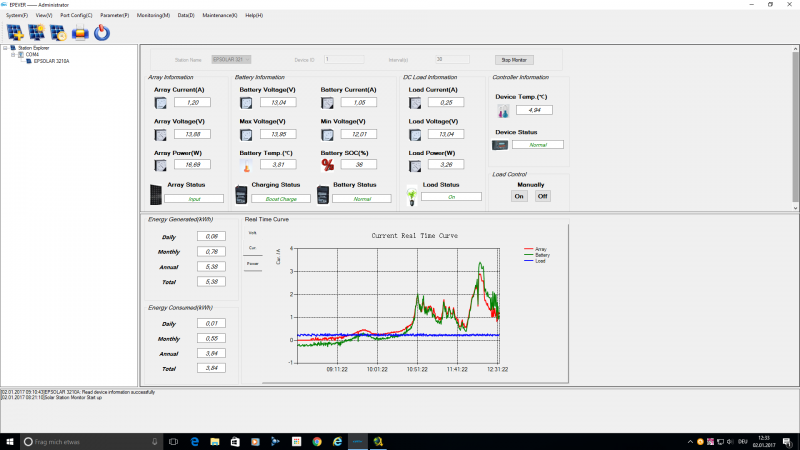Screen dimensions: 800x450
Task: Click the Battery Voltage value field
Action: click(x=278, y=103)
